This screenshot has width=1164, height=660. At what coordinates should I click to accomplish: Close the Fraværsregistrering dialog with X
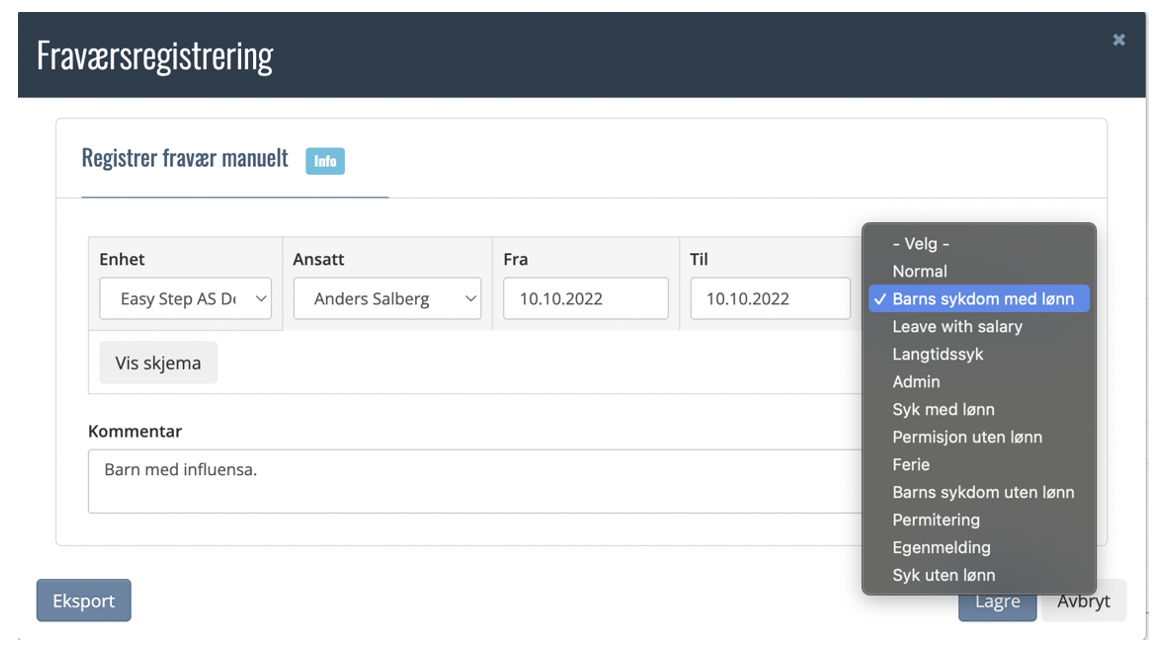(1119, 40)
